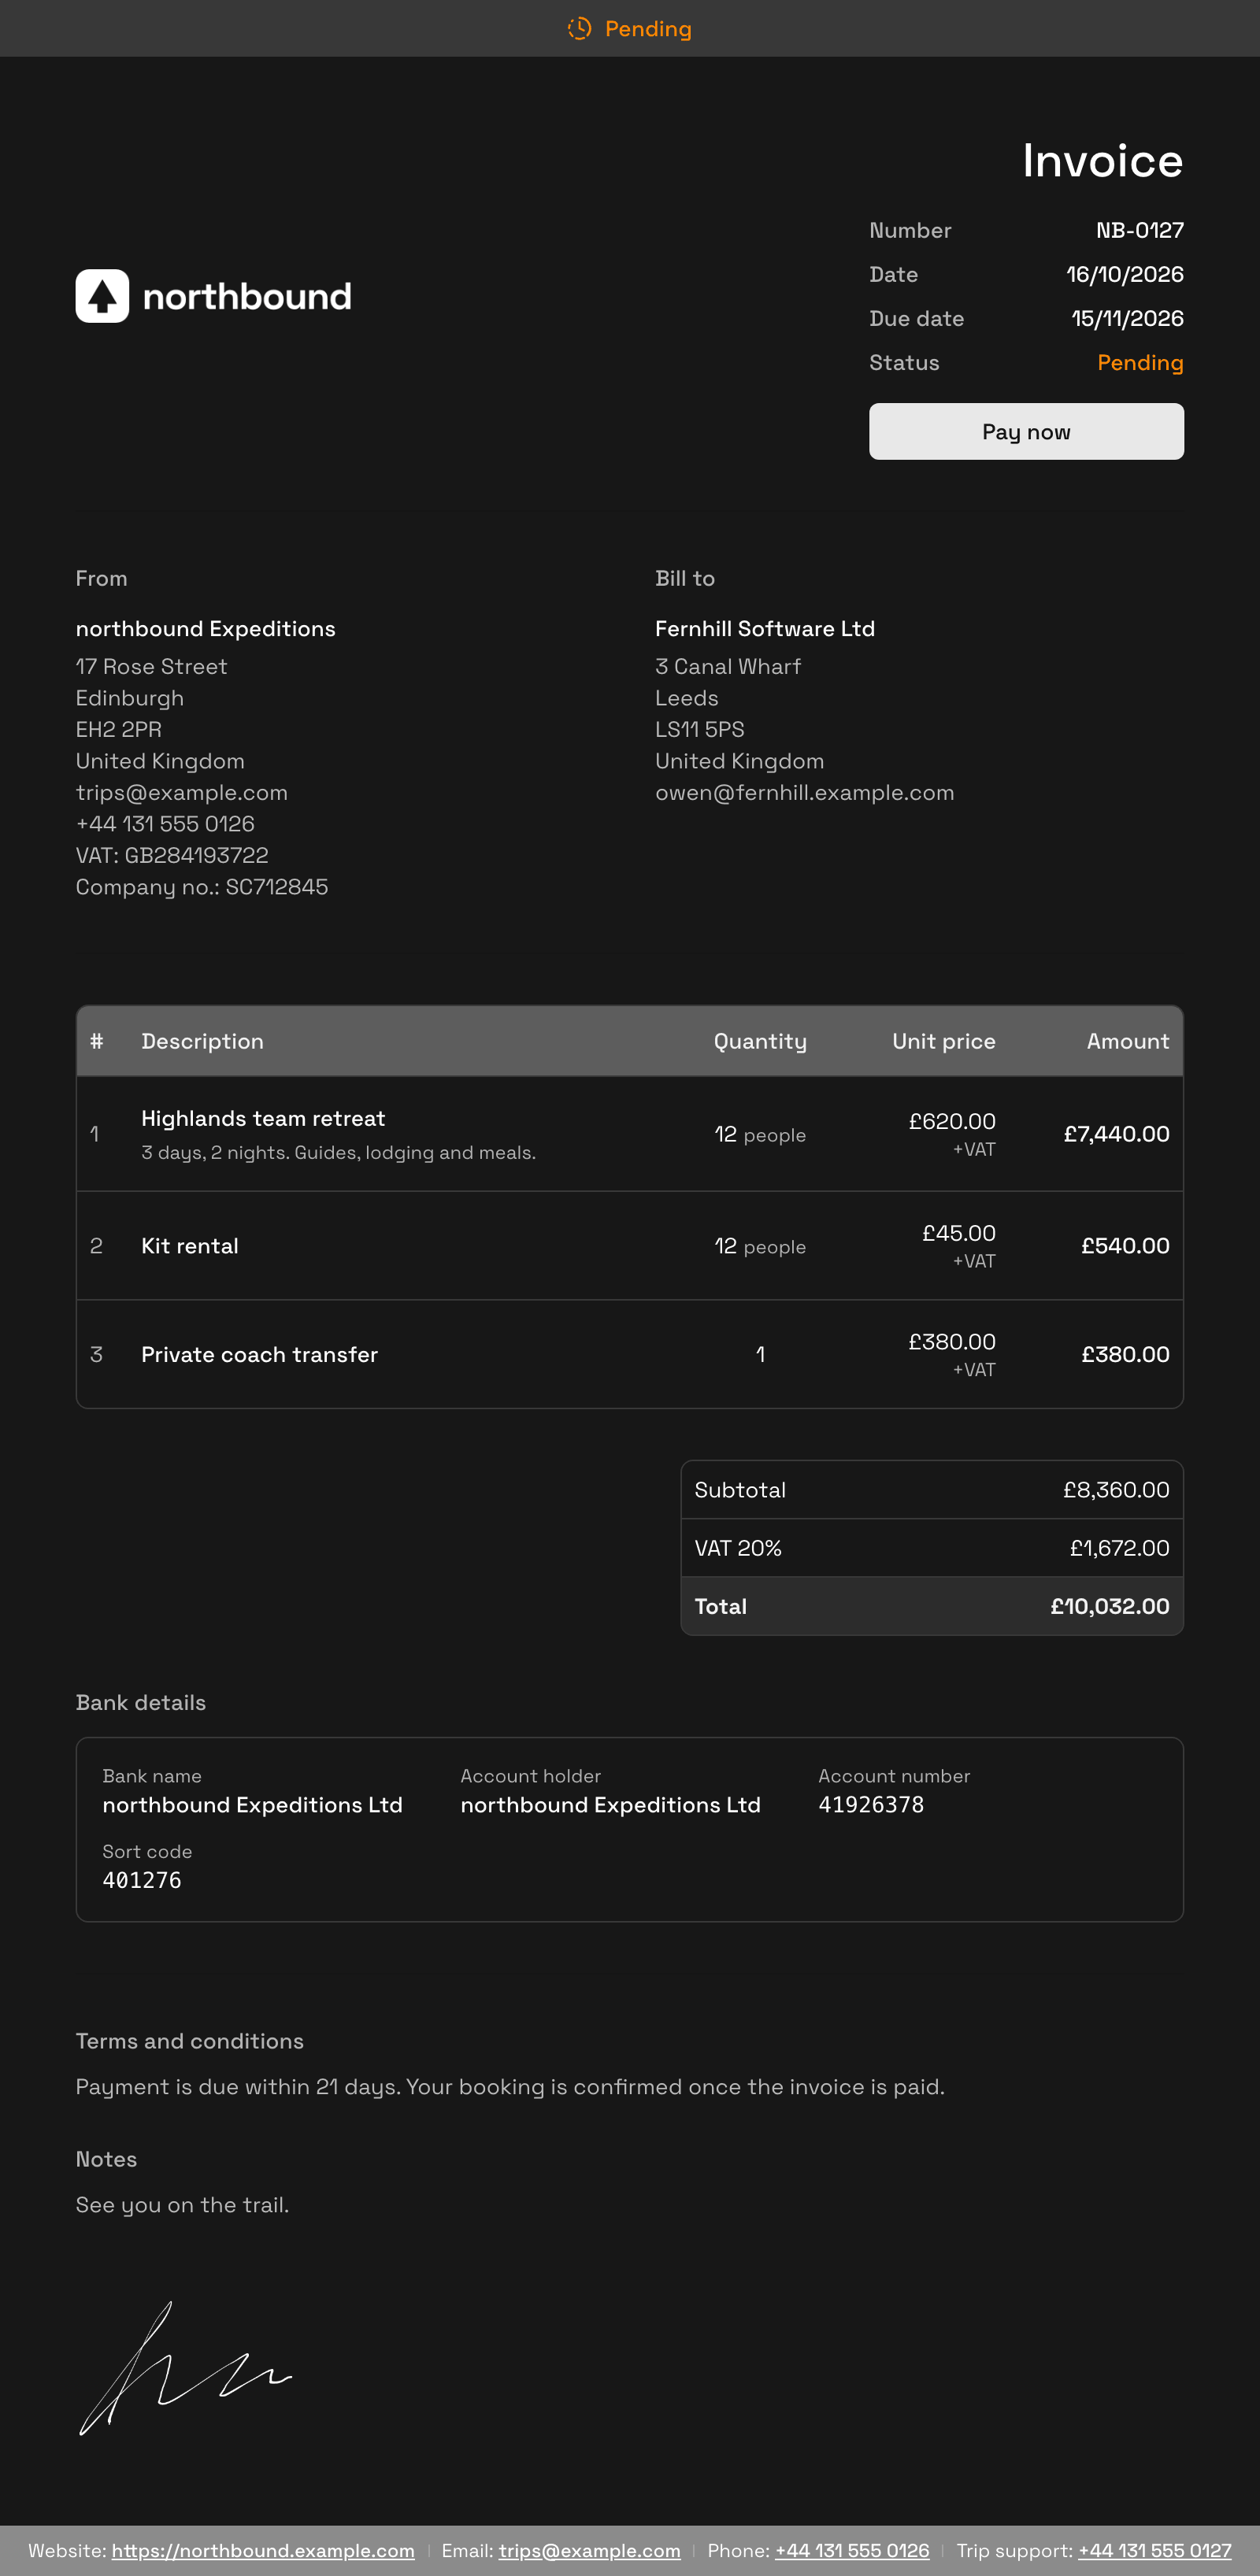Click the orange Pending status value
1260x2576 pixels.
click(1140, 362)
